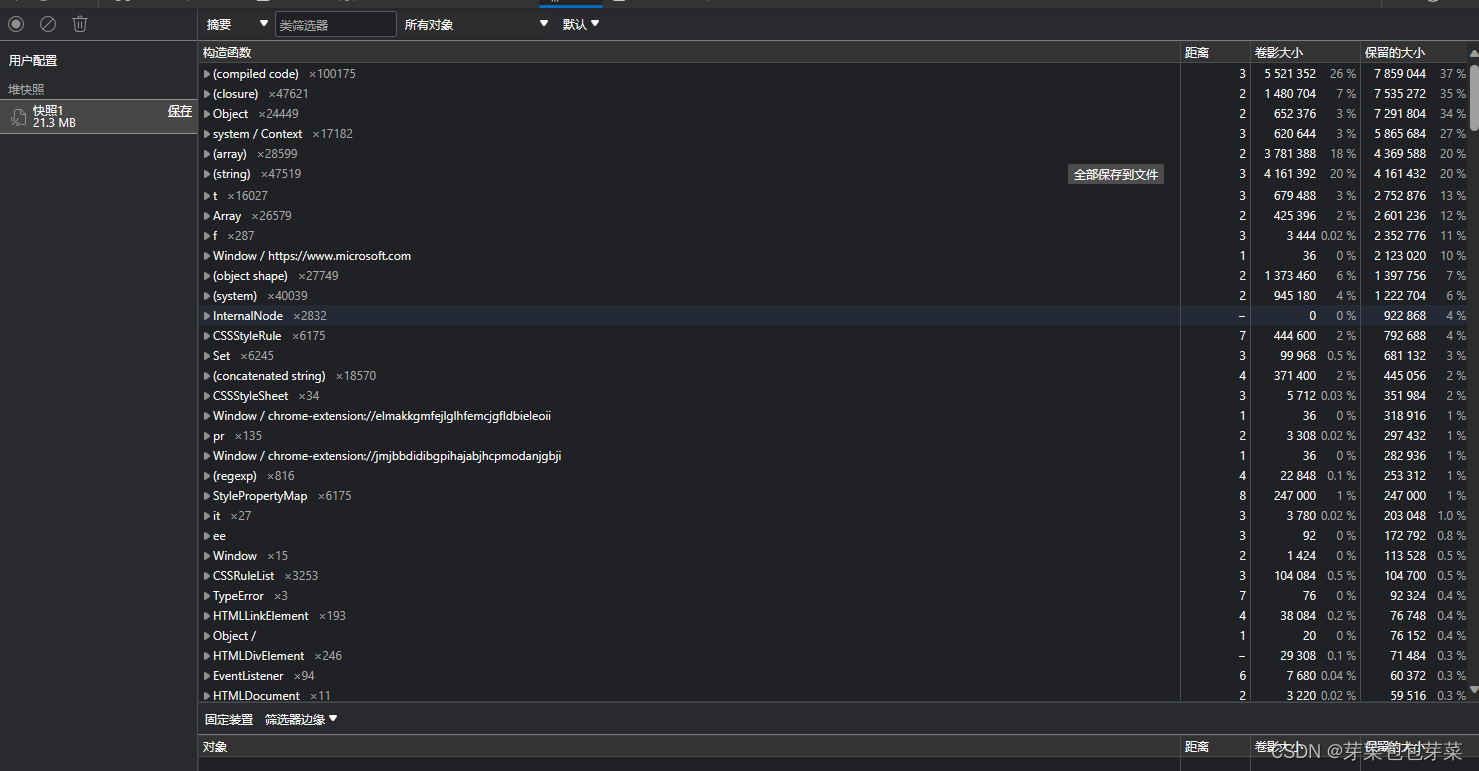Click the 类筛选器 class filter input

(x=336, y=24)
